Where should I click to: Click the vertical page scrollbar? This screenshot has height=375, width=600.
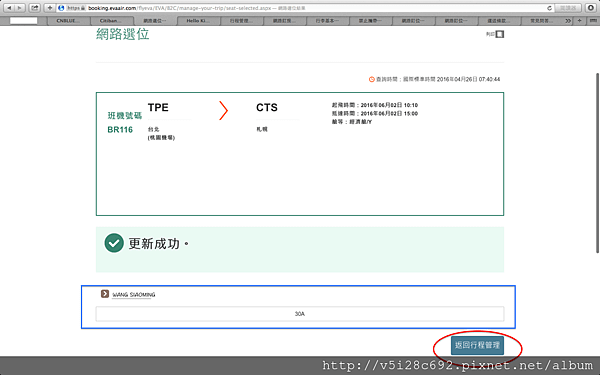[597, 163]
